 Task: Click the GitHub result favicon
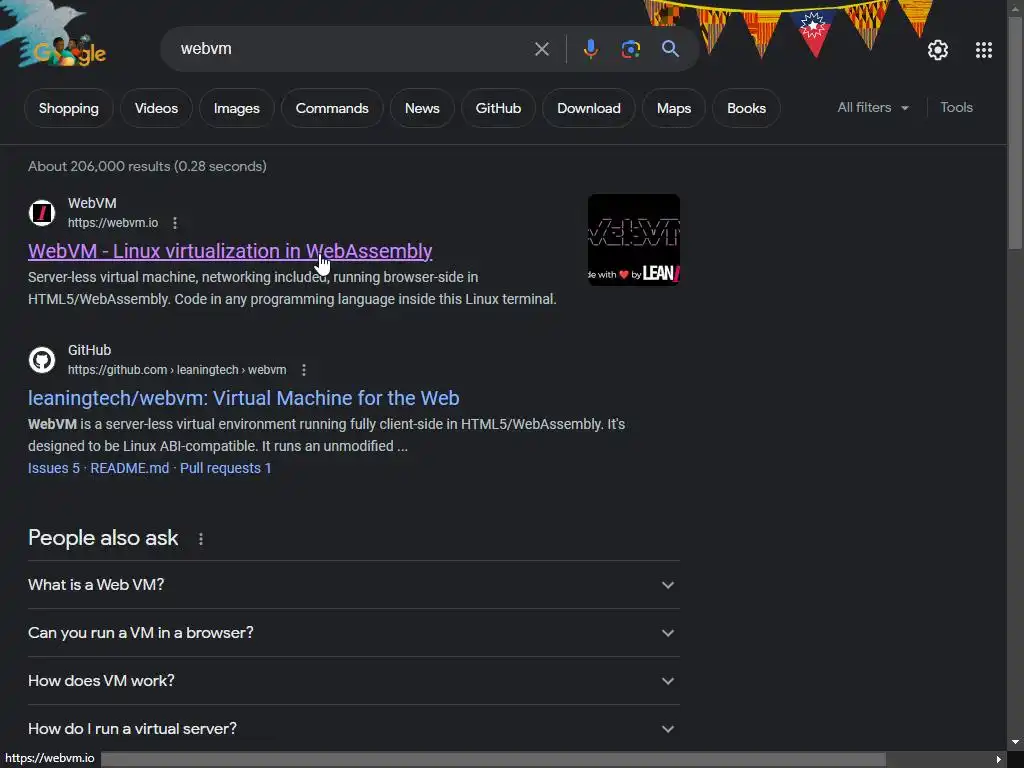[x=42, y=360]
